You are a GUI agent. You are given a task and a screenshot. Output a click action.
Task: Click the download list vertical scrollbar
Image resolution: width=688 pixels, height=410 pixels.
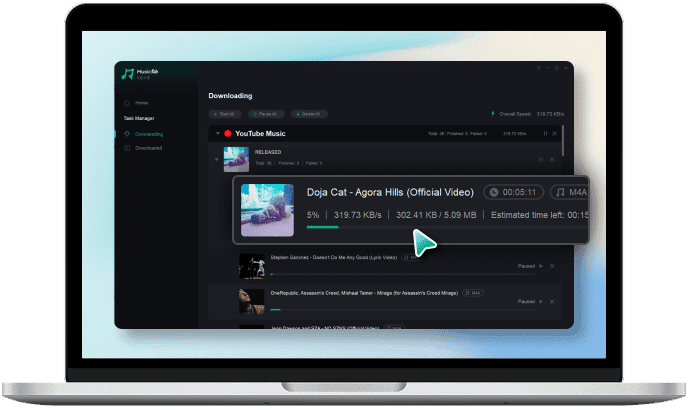563,140
